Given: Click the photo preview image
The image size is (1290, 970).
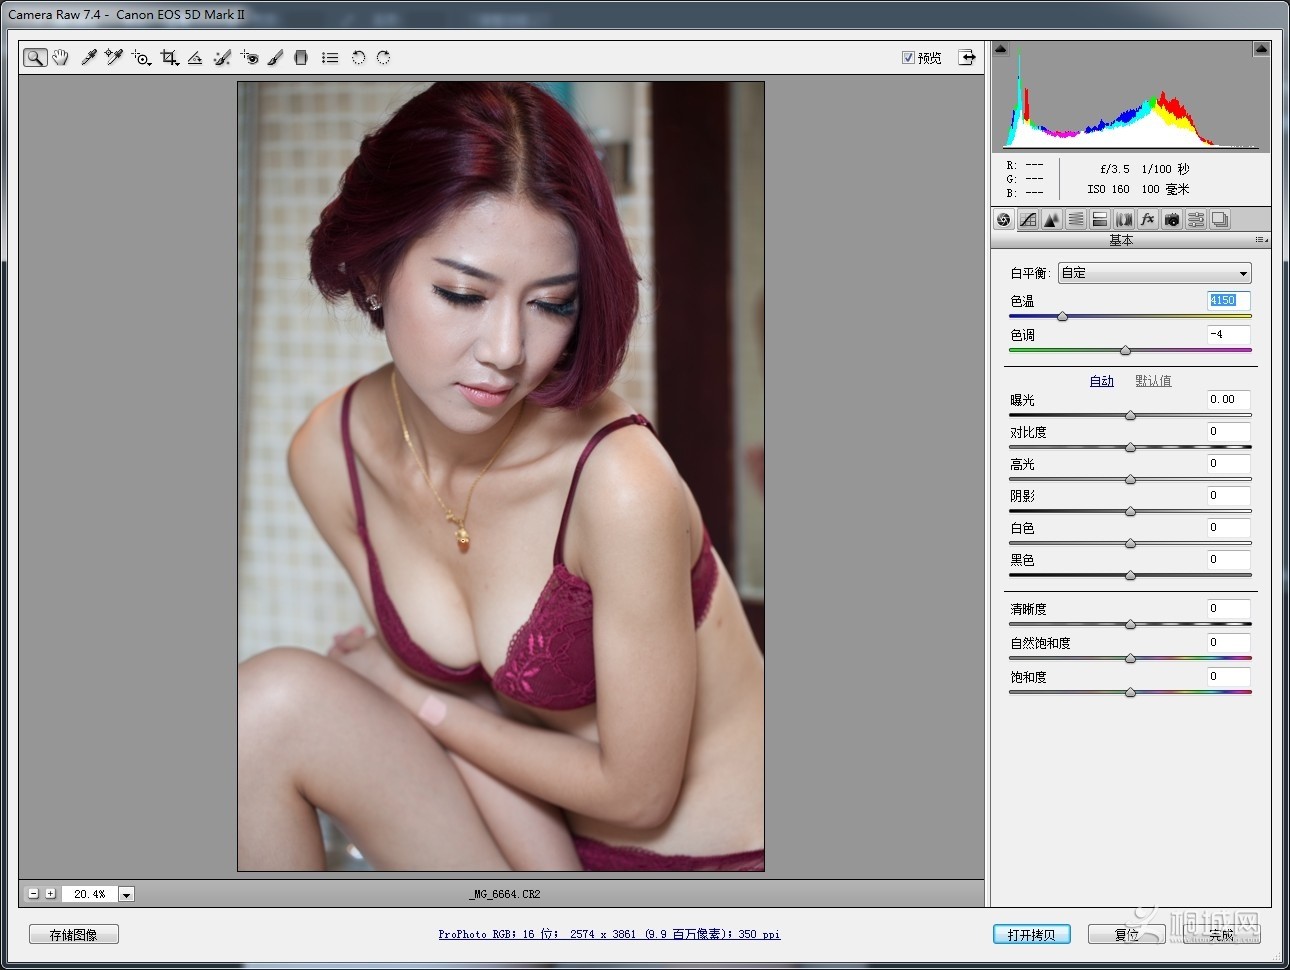Looking at the screenshot, I should pyautogui.click(x=501, y=476).
